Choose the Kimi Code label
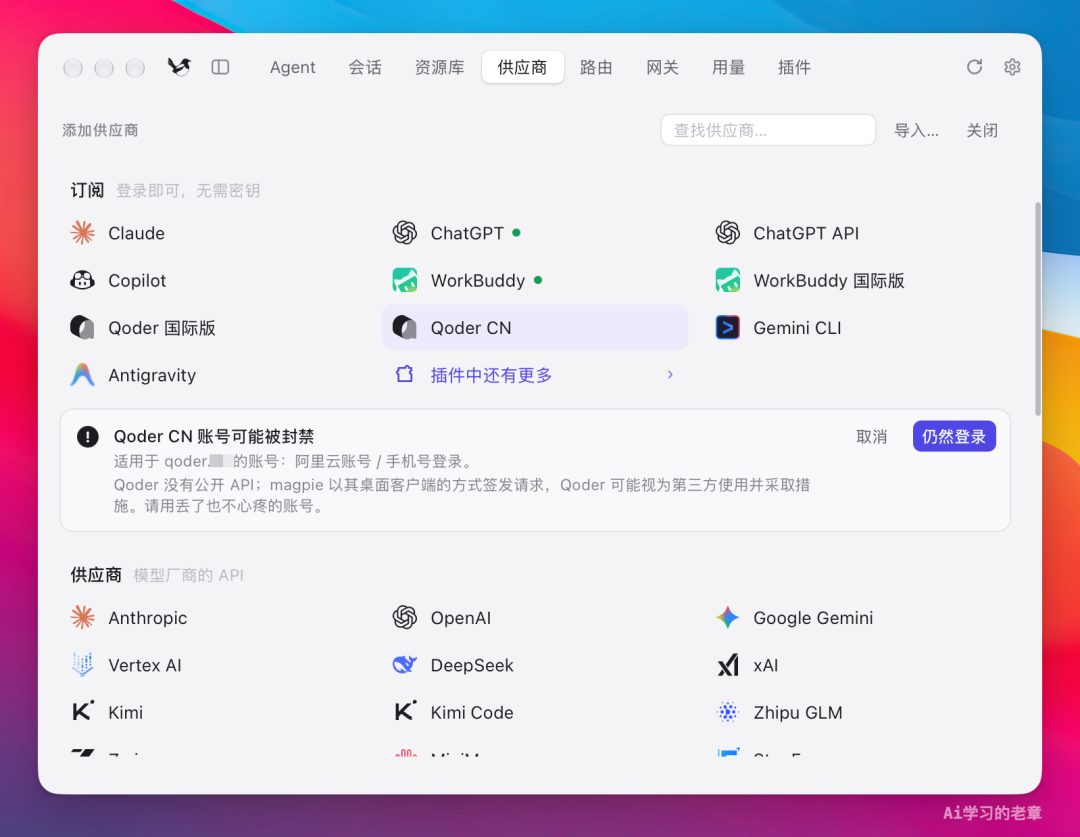The width and height of the screenshot is (1080, 837). [x=472, y=712]
